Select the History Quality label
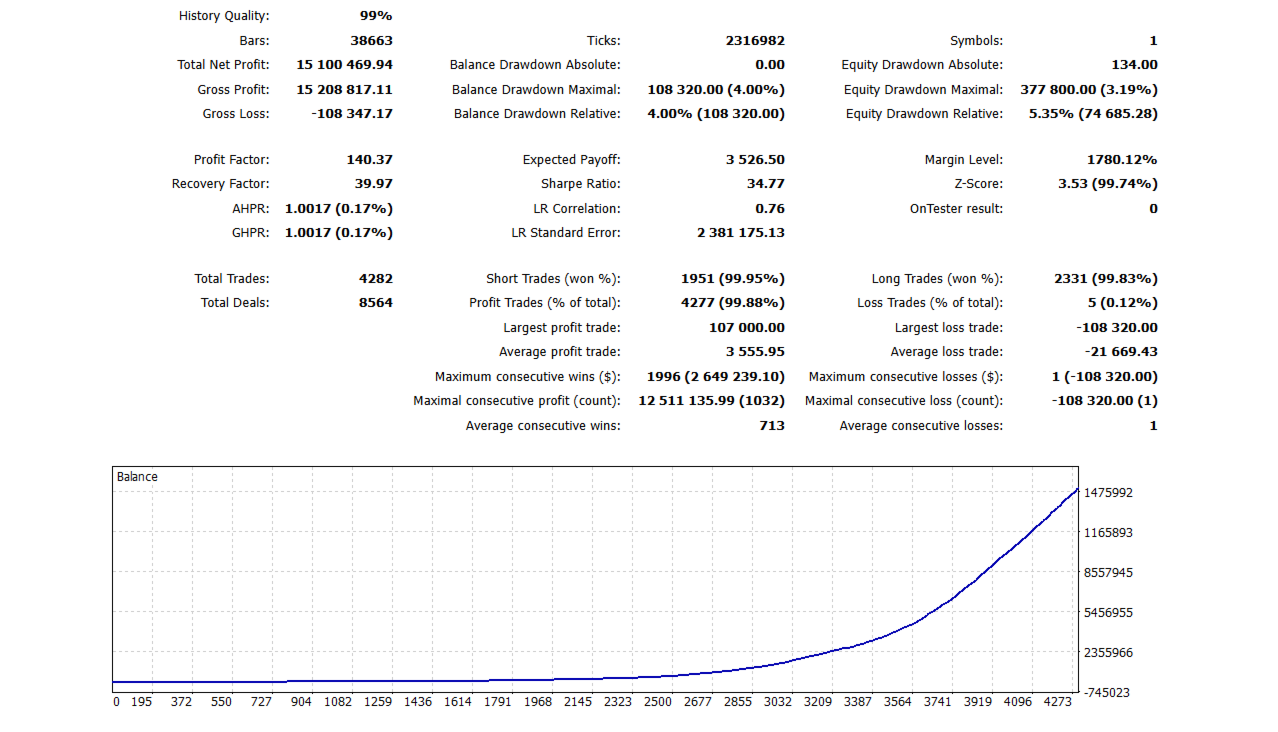The image size is (1278, 732). click(x=224, y=16)
